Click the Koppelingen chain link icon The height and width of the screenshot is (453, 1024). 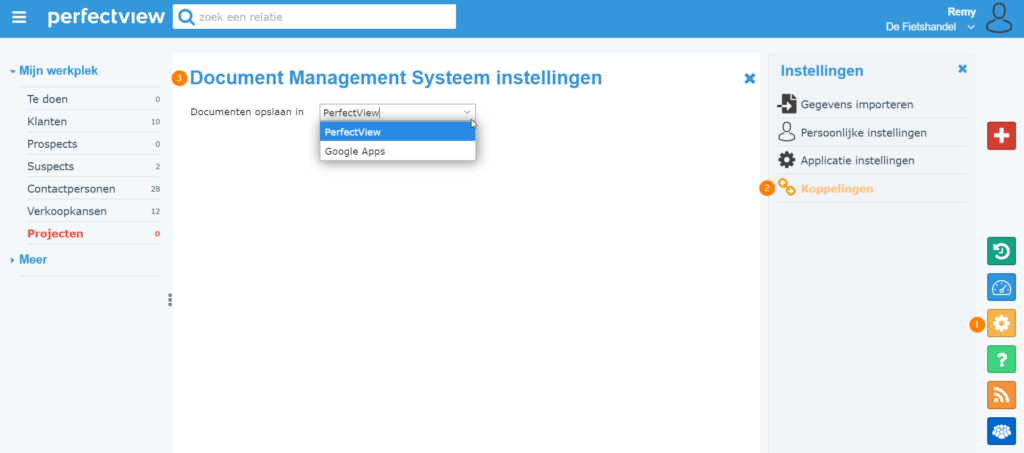tap(787, 188)
